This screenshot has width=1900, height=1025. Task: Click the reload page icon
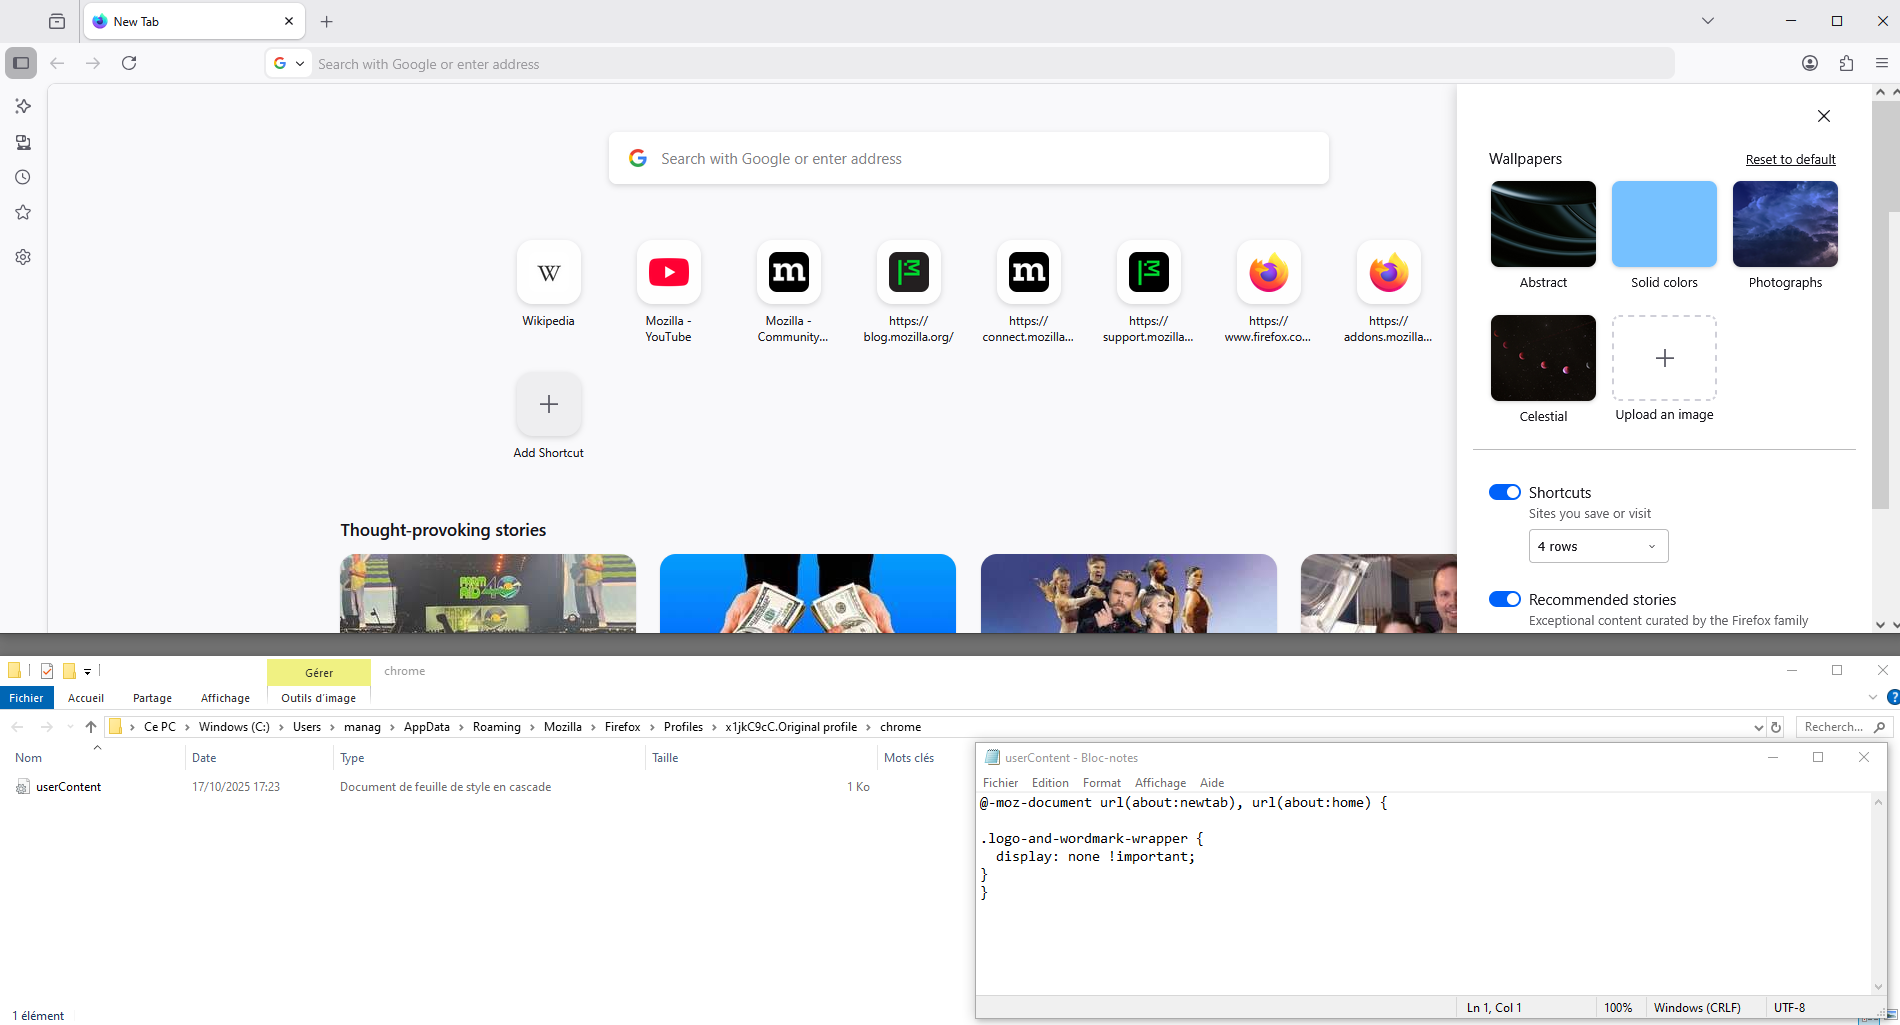[x=129, y=63]
